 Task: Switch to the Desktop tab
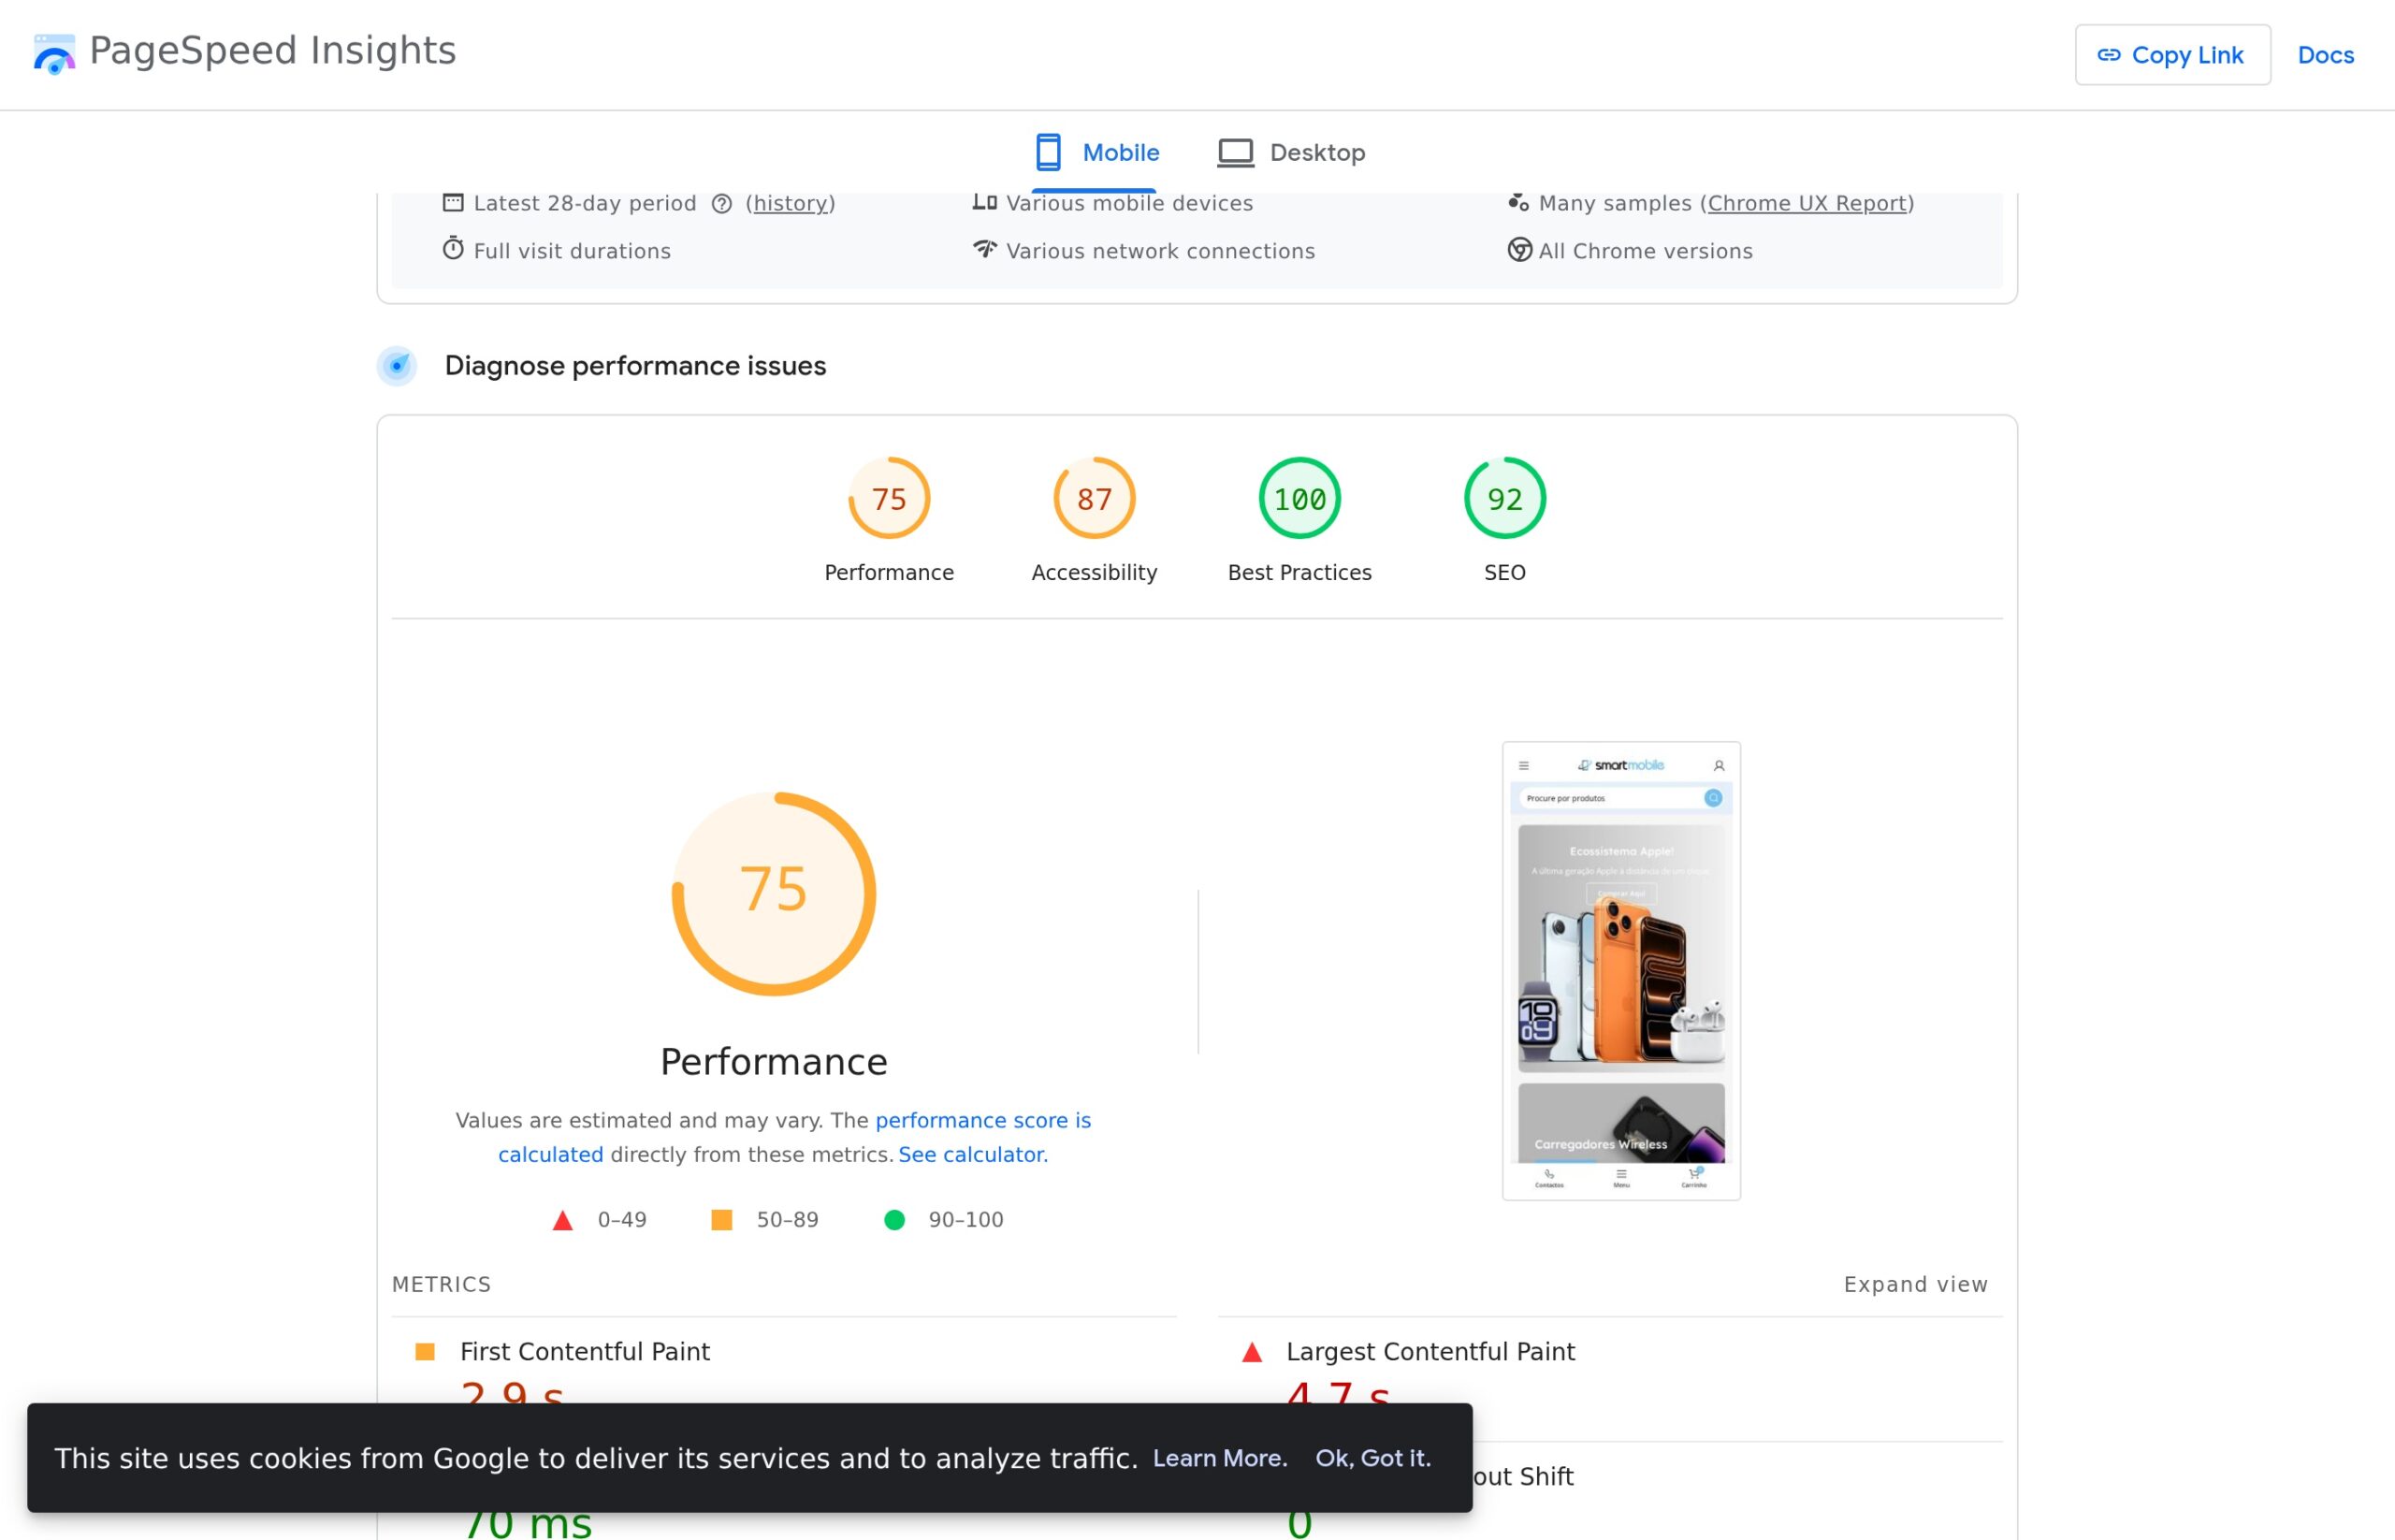[1291, 152]
